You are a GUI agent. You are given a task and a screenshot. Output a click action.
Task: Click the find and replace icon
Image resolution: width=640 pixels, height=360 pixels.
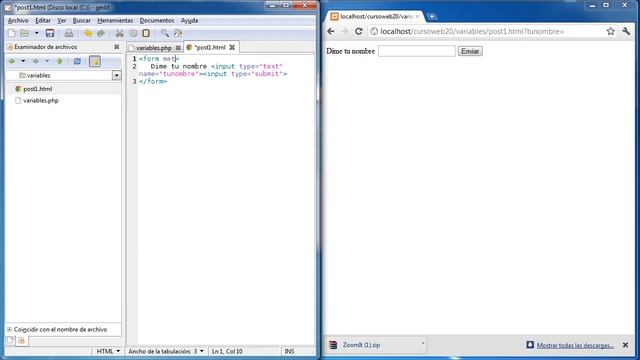pyautogui.click(x=178, y=33)
